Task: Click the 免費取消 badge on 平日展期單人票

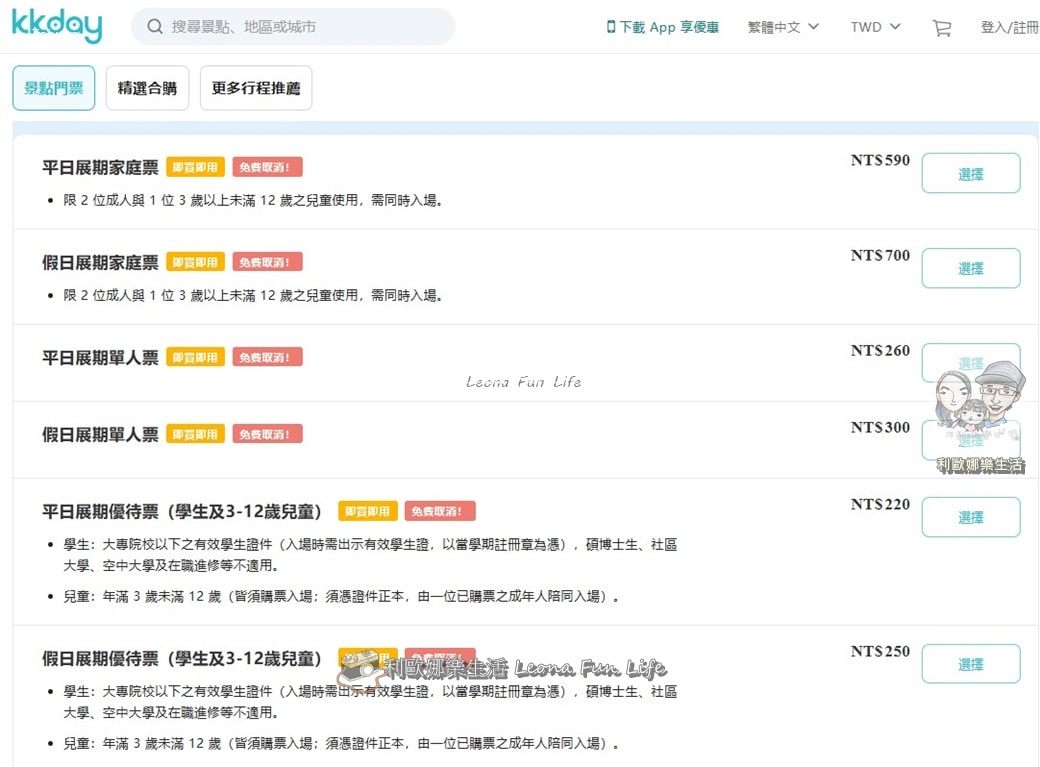Action: pyautogui.click(x=267, y=357)
